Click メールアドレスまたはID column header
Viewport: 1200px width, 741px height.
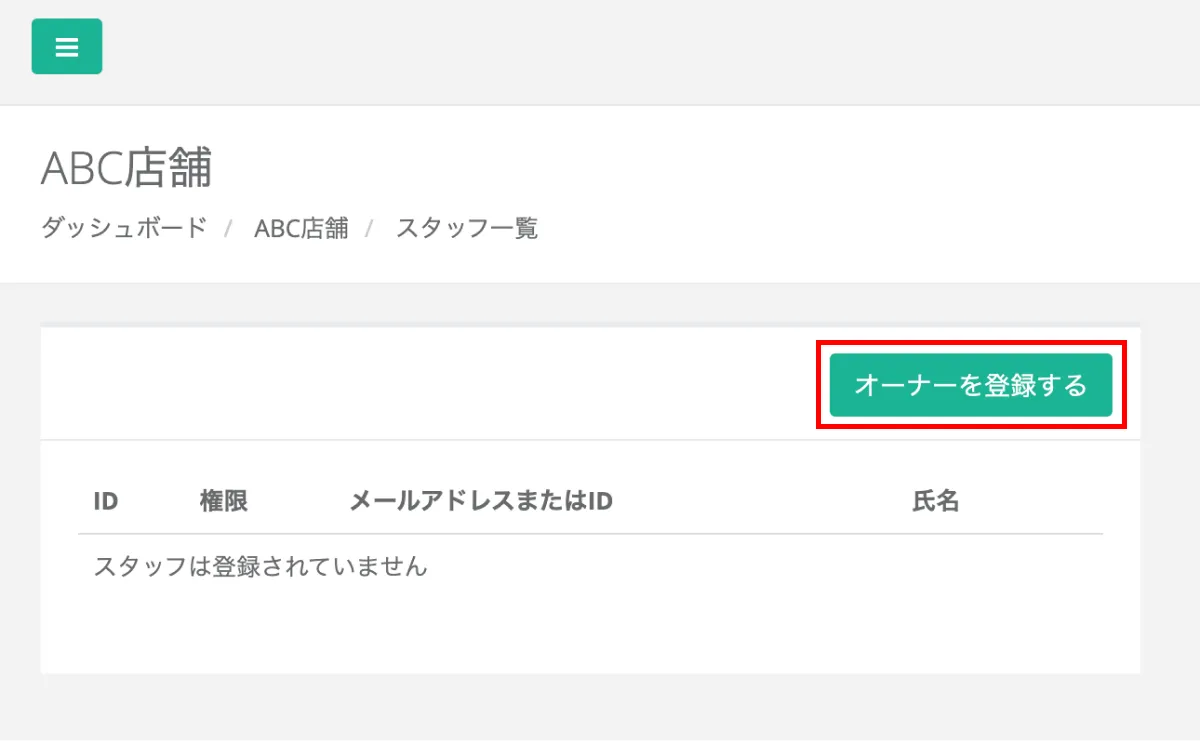pos(481,501)
